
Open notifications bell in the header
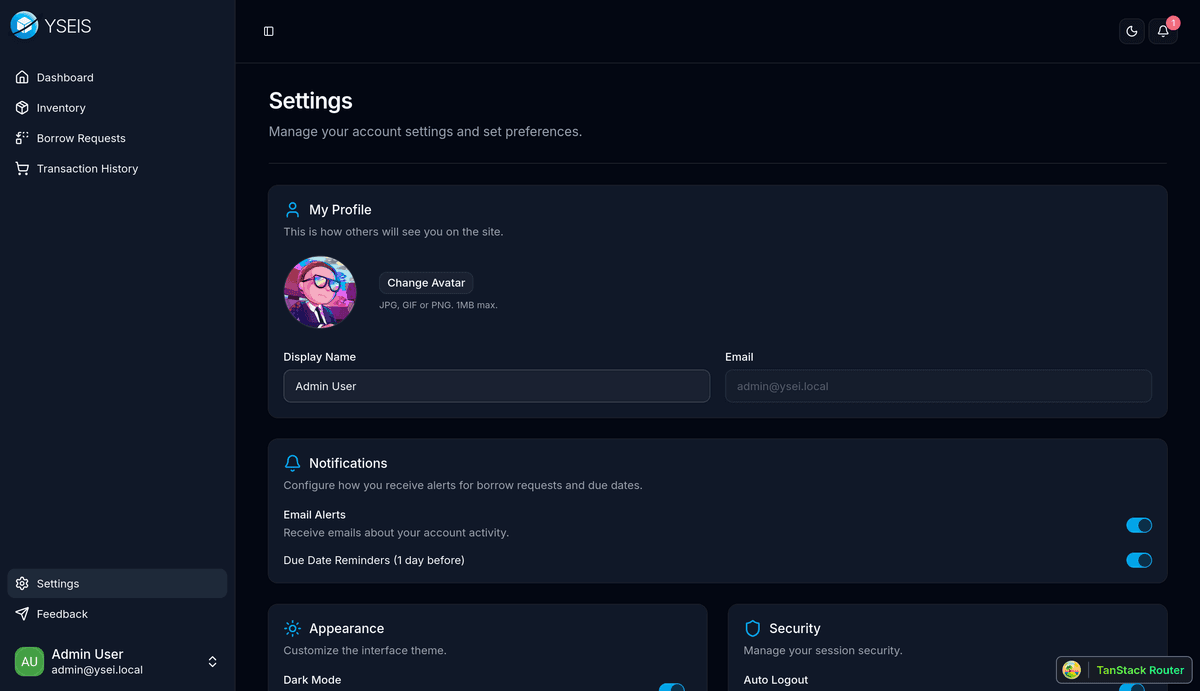[1163, 31]
